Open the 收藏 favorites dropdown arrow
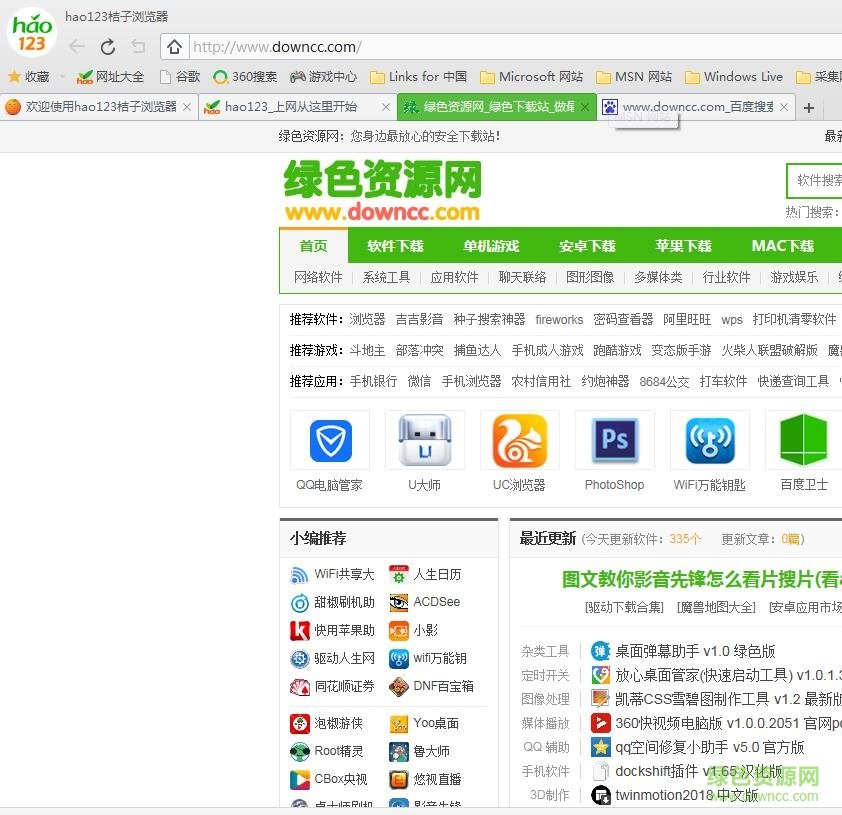The width and height of the screenshot is (842, 815). pyautogui.click(x=62, y=77)
